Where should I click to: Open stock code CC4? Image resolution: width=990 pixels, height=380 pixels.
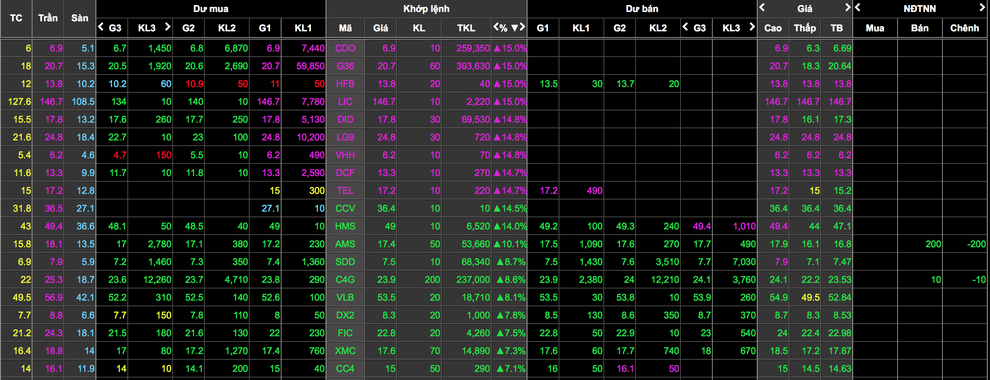[345, 368]
